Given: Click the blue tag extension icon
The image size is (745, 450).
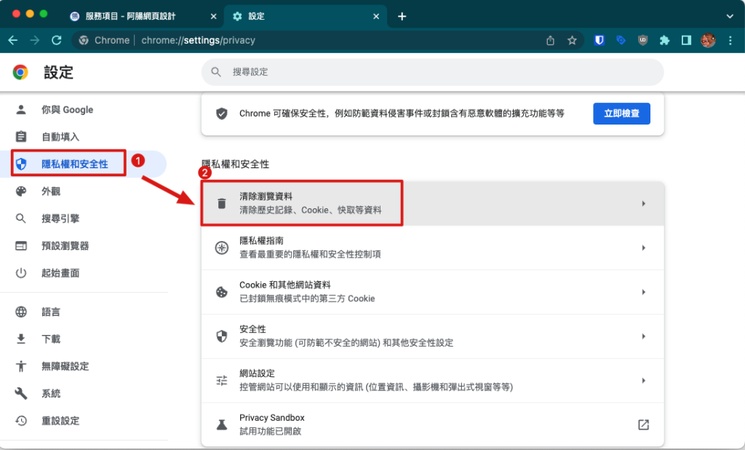Looking at the screenshot, I should click(621, 40).
